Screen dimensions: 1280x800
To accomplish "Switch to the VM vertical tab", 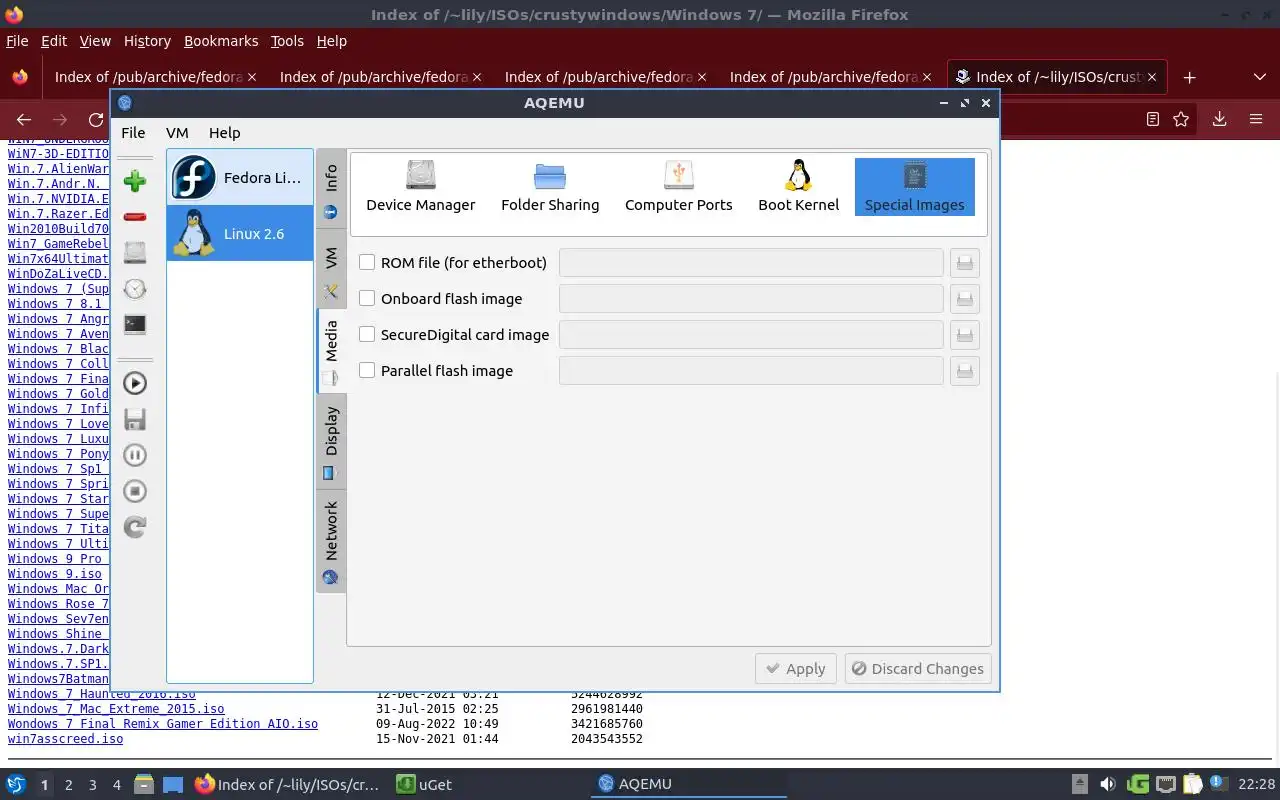I will tap(331, 270).
